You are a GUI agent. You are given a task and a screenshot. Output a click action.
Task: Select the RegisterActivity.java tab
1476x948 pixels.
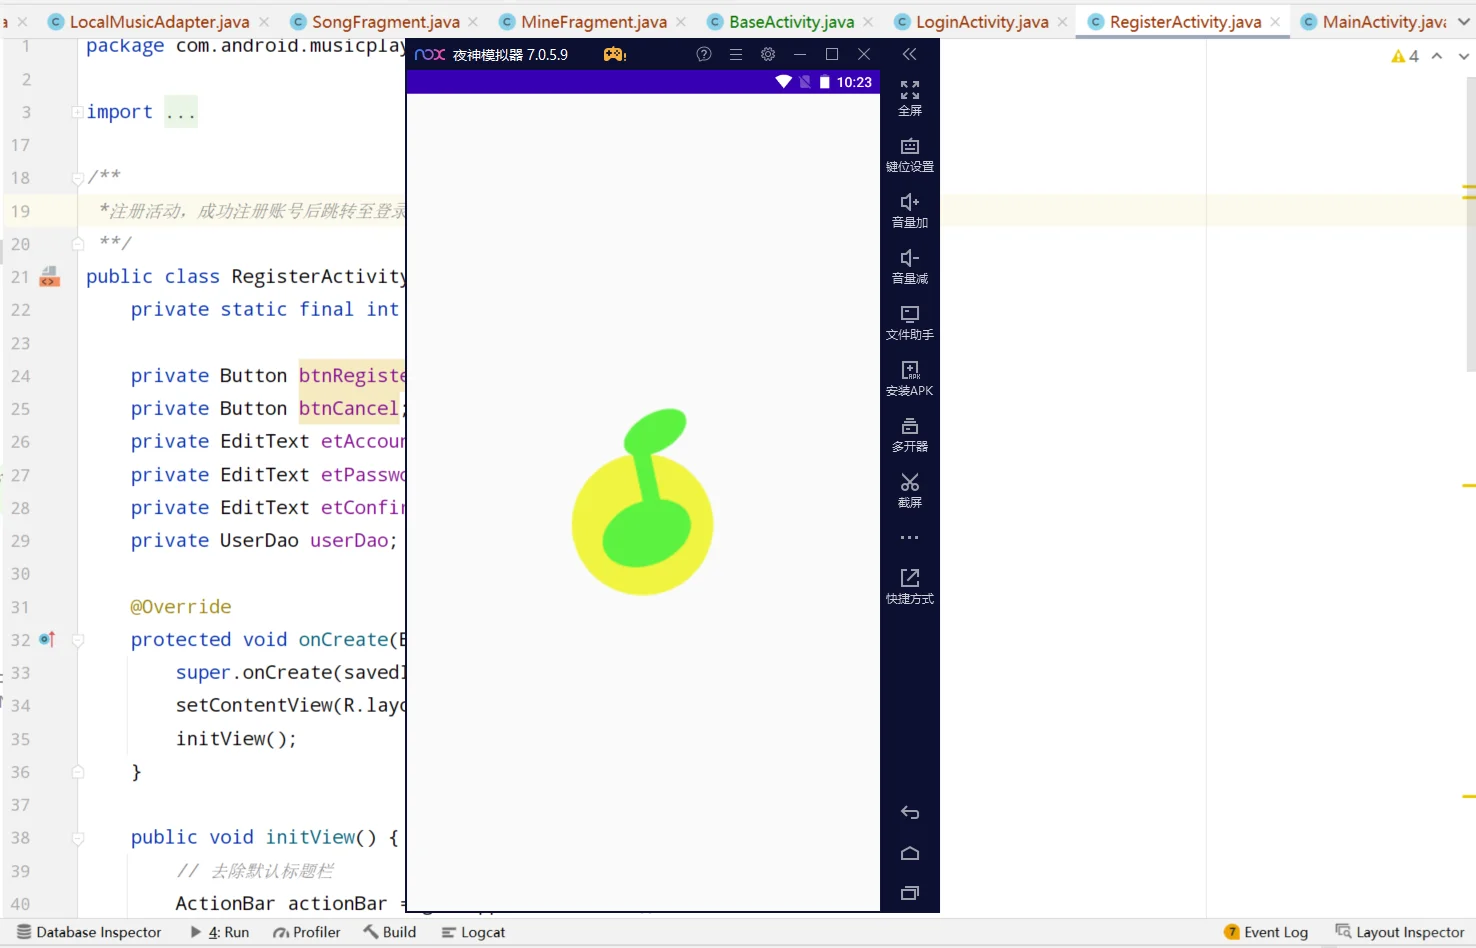[x=1185, y=22]
